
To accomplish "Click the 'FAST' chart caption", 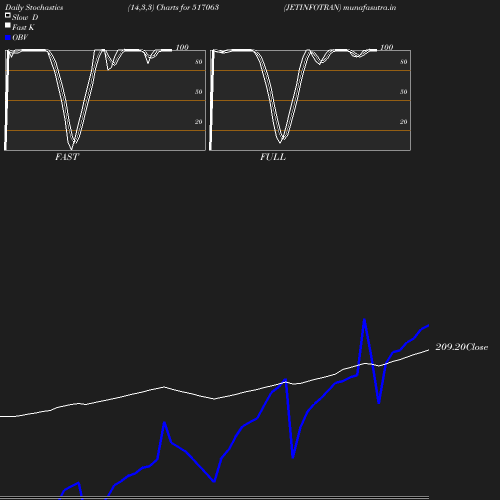I will [67, 157].
